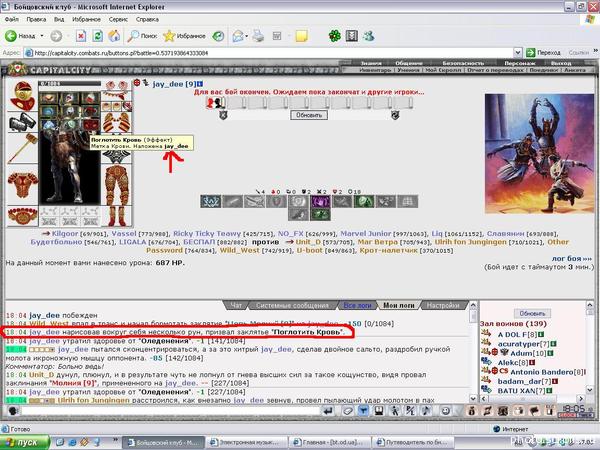Open the Избранное star toolbar button
The height and width of the screenshot is (450, 600).
pyautogui.click(x=184, y=36)
